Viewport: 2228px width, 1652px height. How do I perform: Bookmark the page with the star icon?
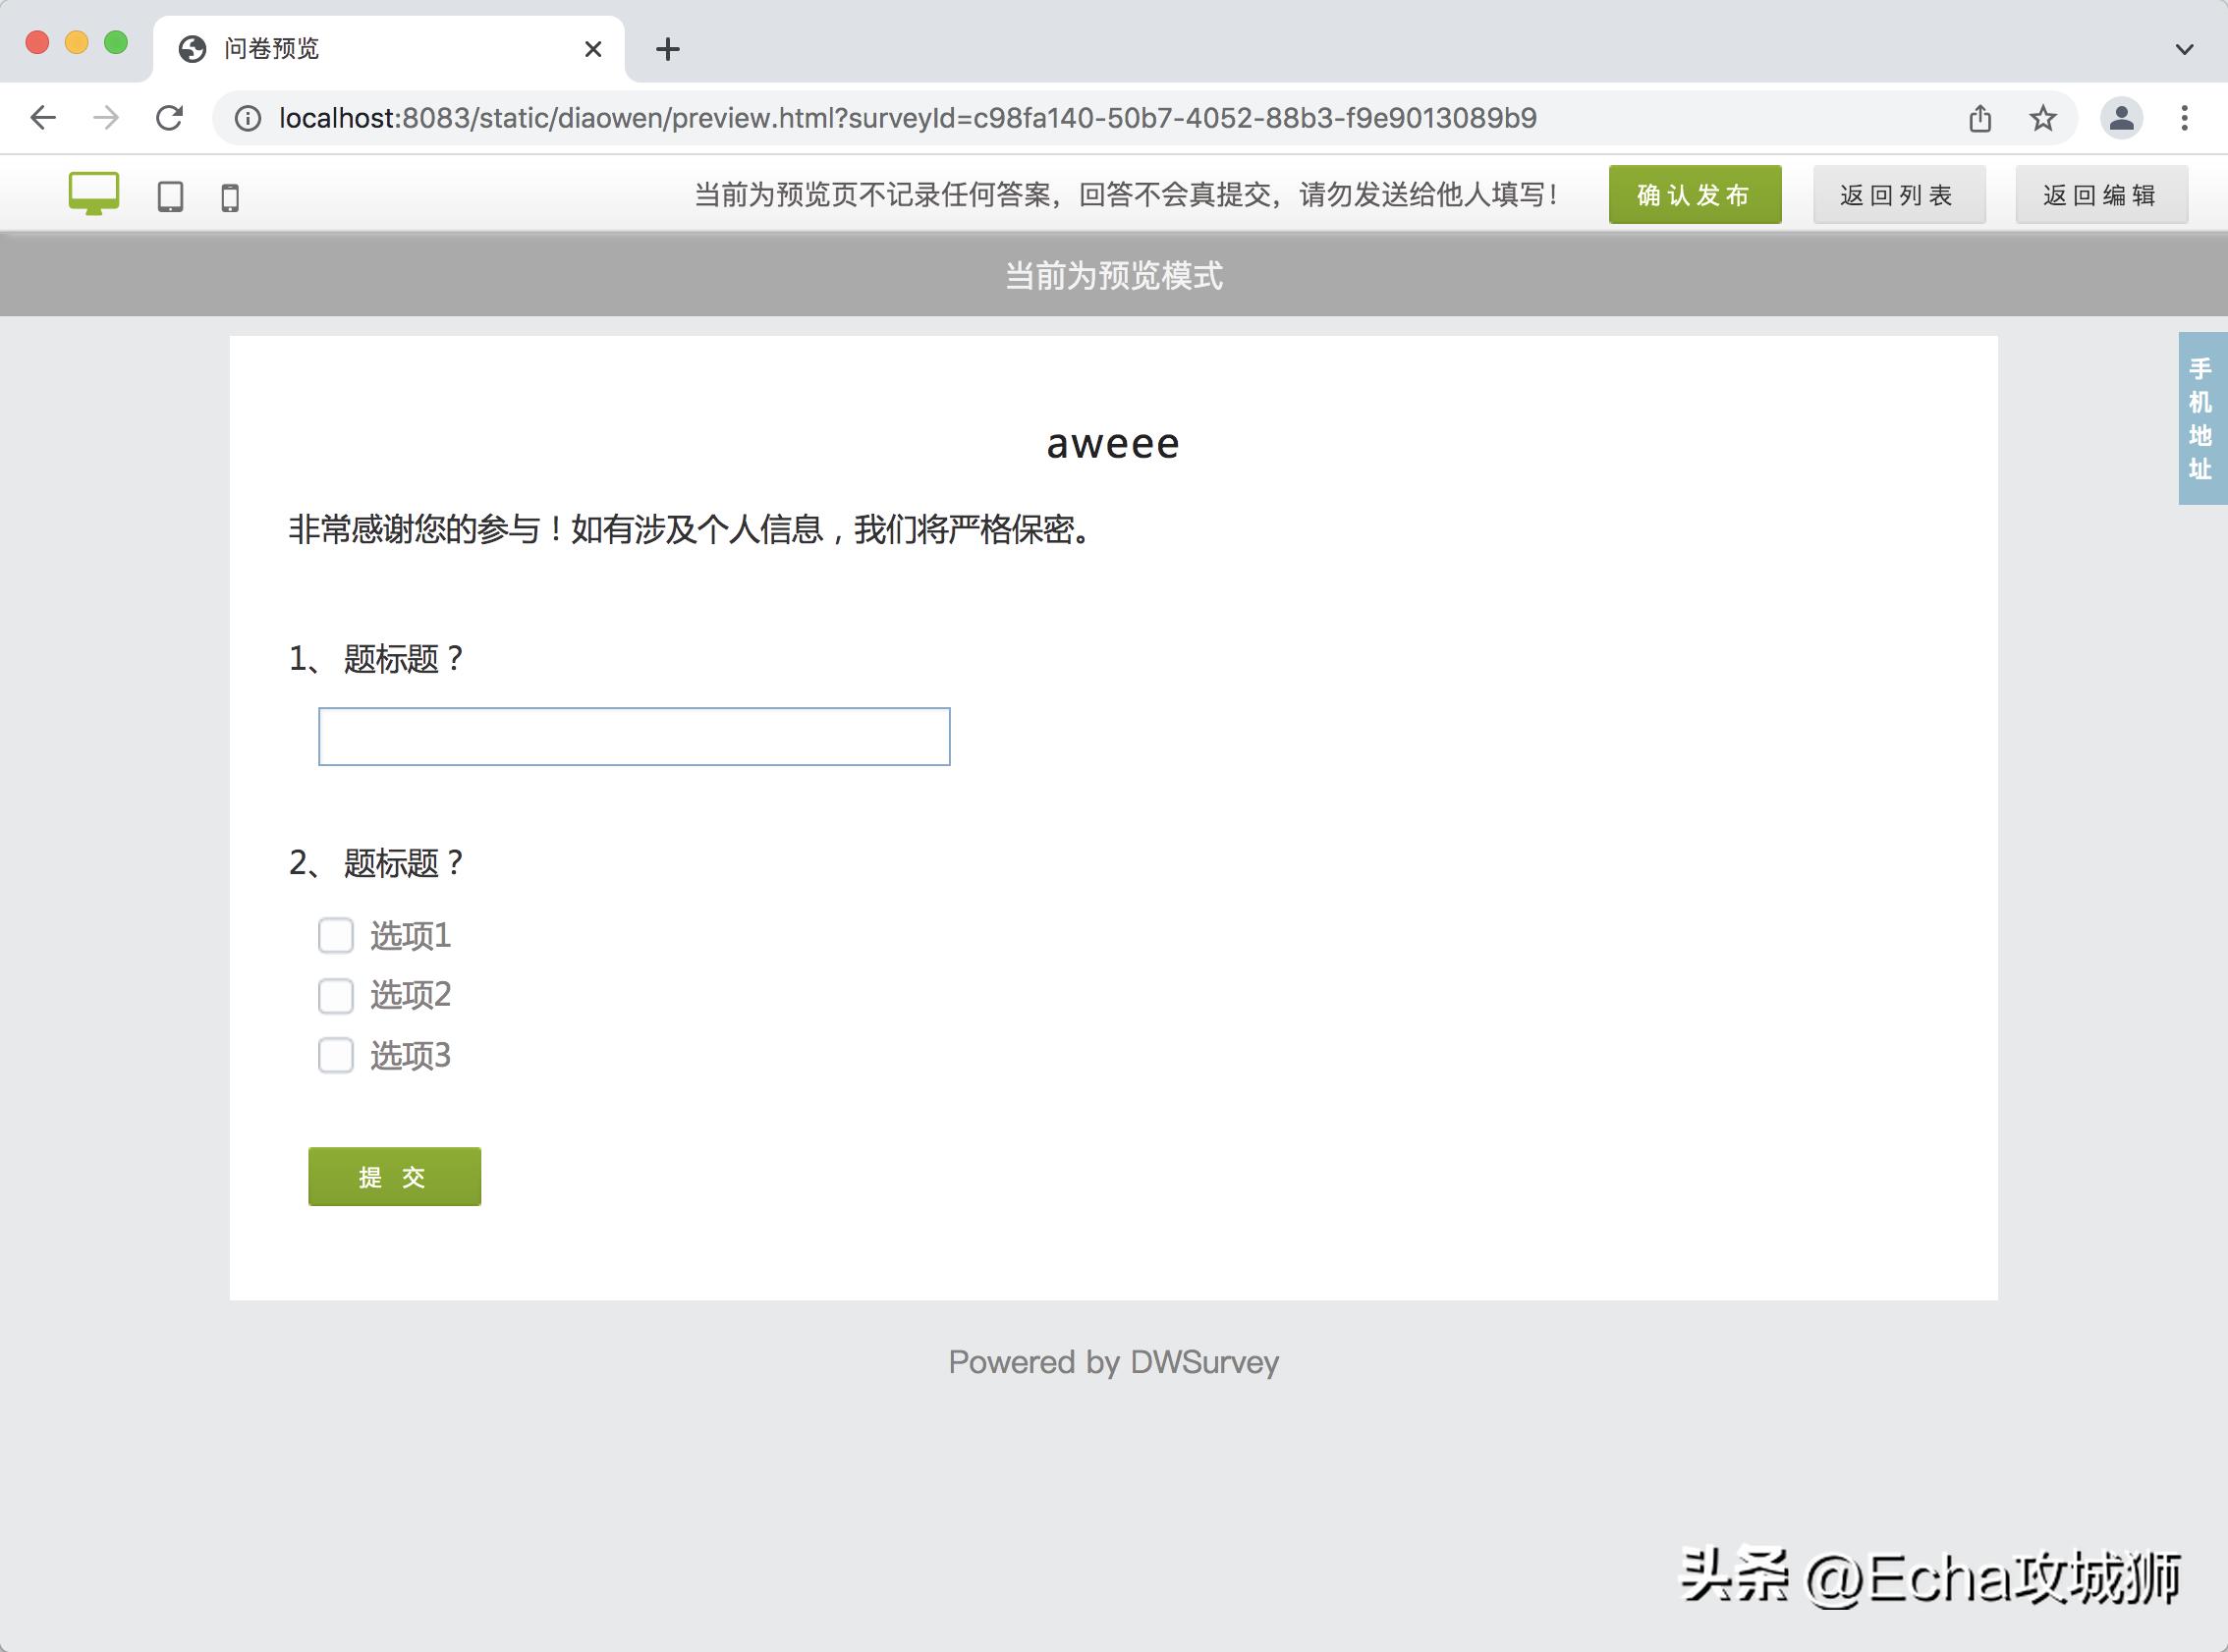click(x=2043, y=117)
